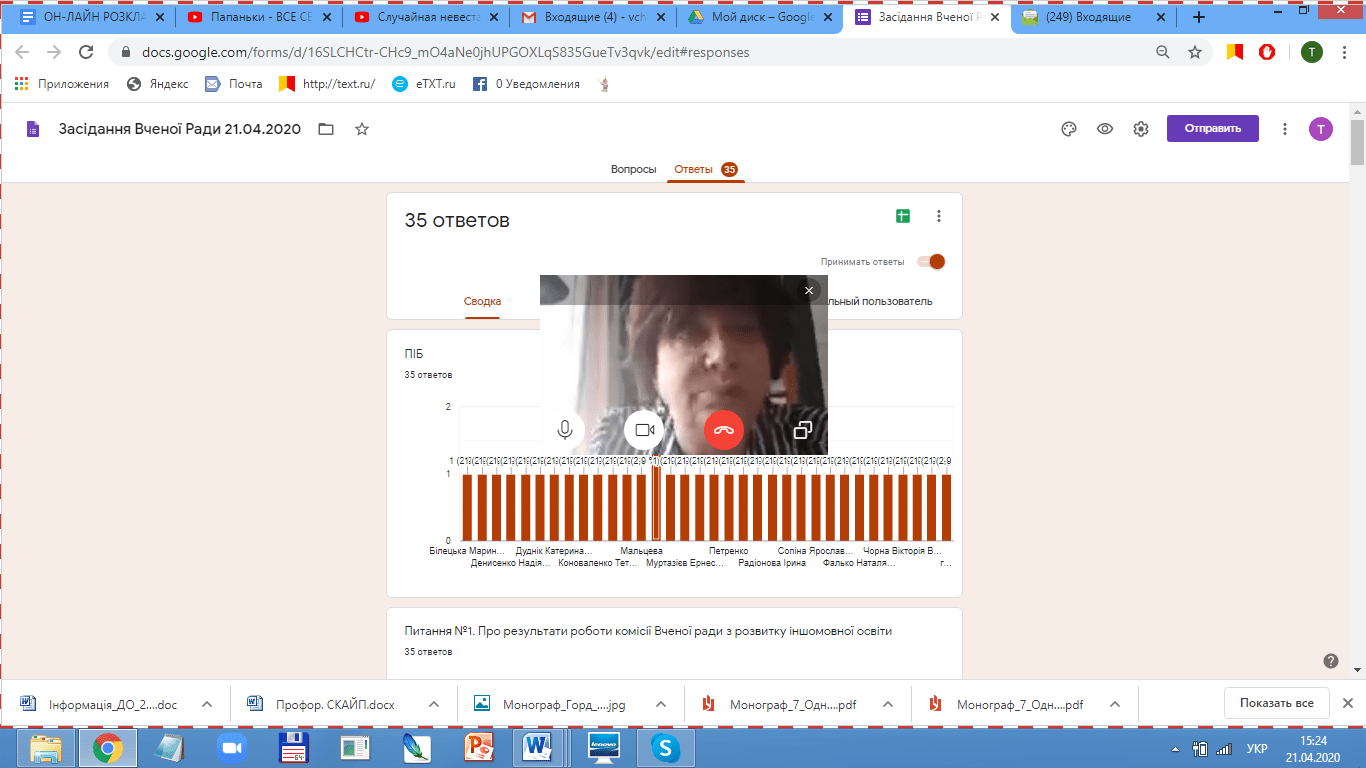Expand options for Інформація_ДО download item
This screenshot has height=768, width=1366.
[x=207, y=704]
